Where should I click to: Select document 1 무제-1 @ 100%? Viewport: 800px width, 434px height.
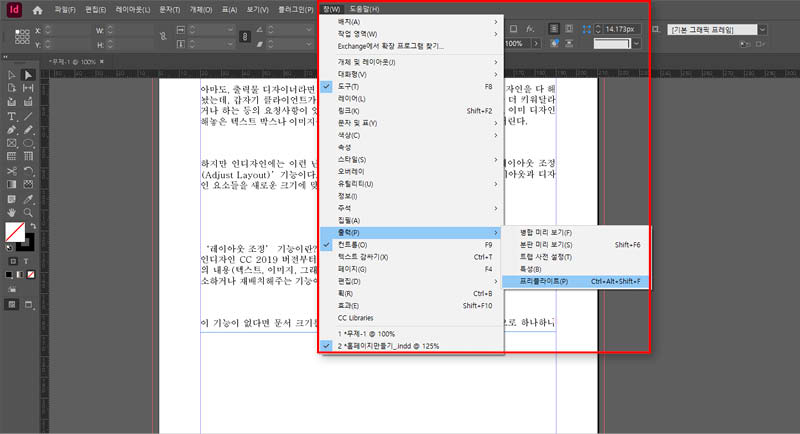pyautogui.click(x=411, y=334)
